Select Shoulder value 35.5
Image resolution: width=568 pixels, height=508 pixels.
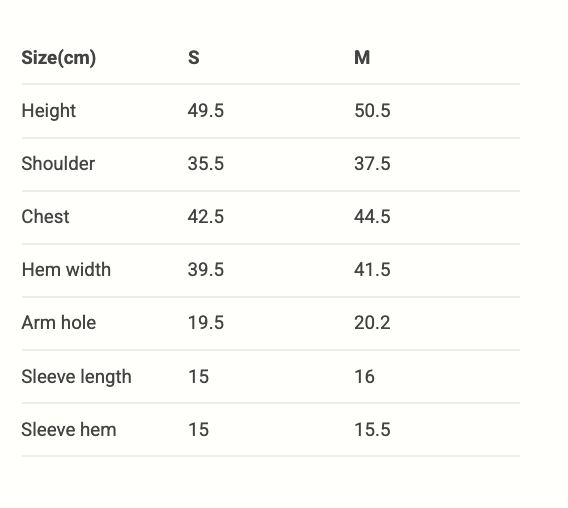pyautogui.click(x=206, y=163)
